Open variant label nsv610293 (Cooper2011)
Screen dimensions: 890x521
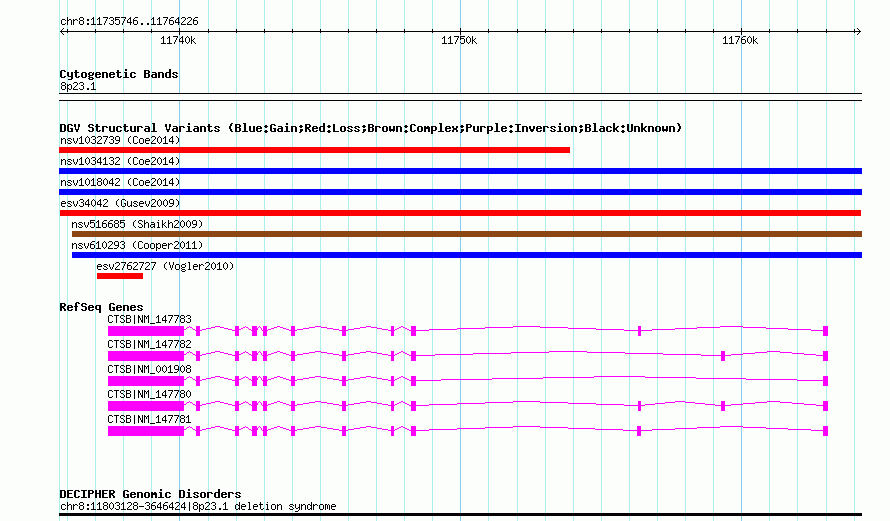click(137, 245)
